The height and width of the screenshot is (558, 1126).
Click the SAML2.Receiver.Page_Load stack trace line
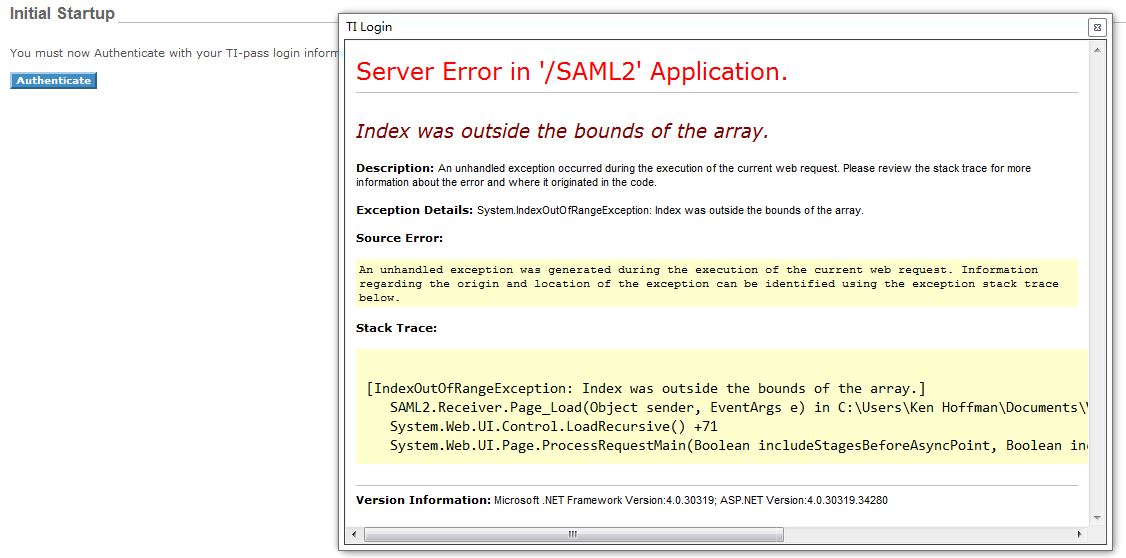click(740, 408)
